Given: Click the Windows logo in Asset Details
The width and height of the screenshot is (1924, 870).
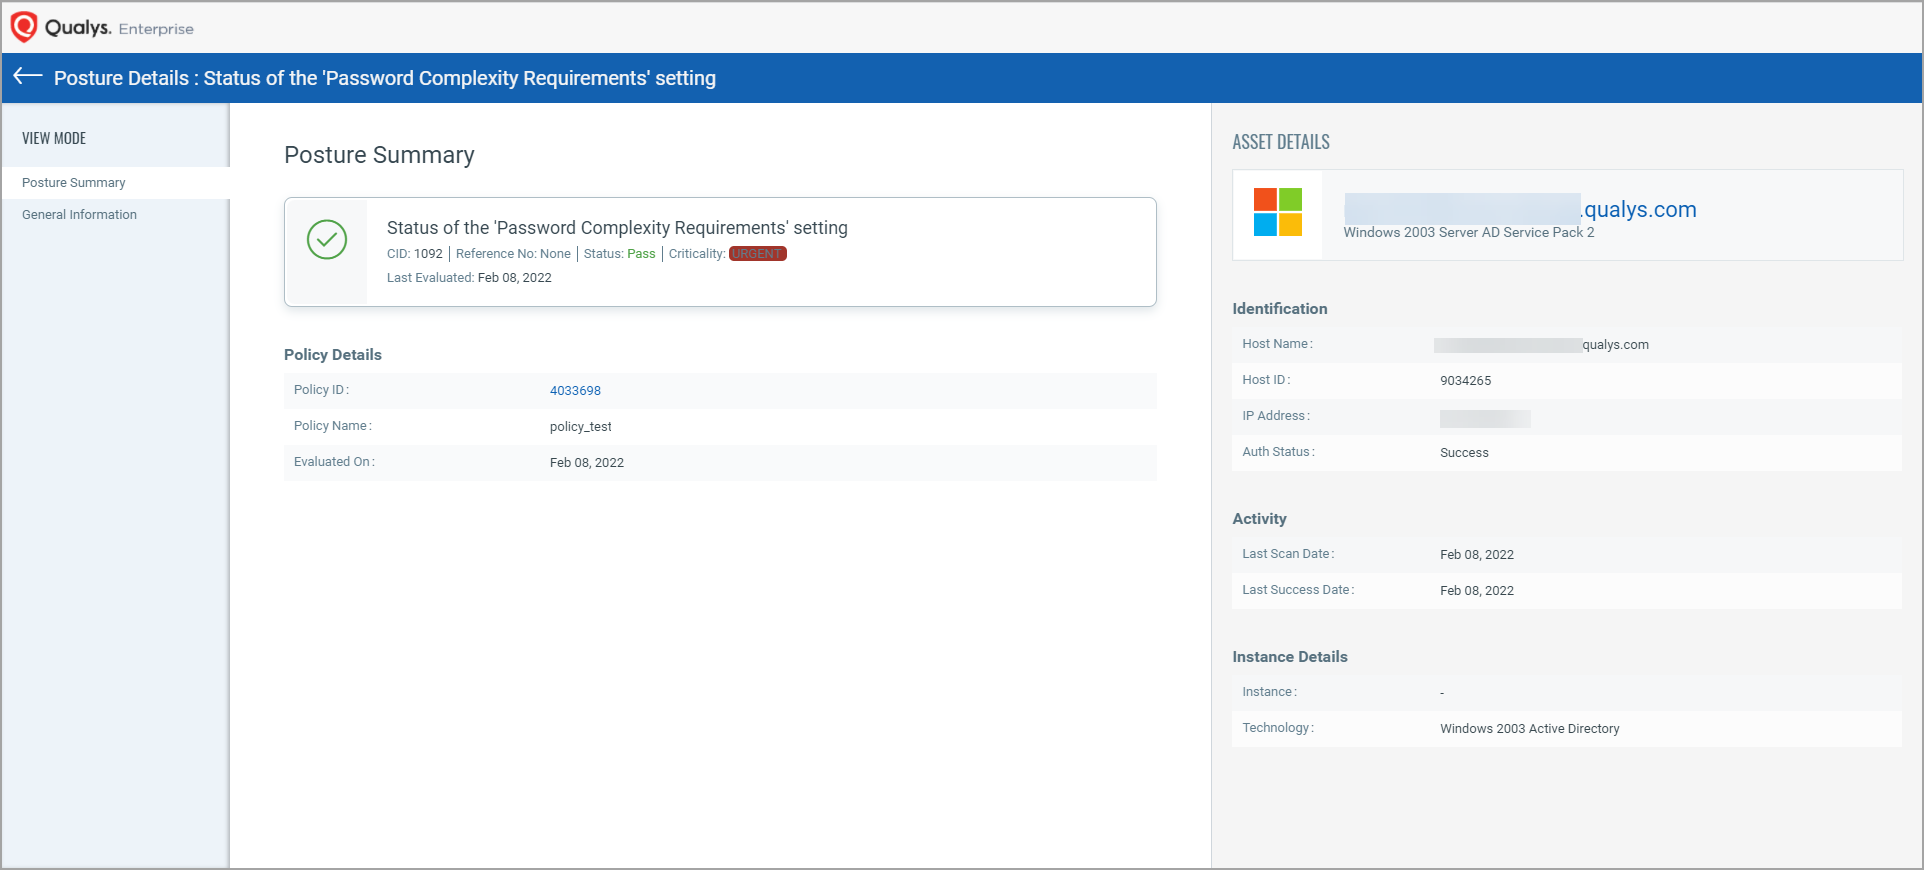Looking at the screenshot, I should pos(1278,212).
